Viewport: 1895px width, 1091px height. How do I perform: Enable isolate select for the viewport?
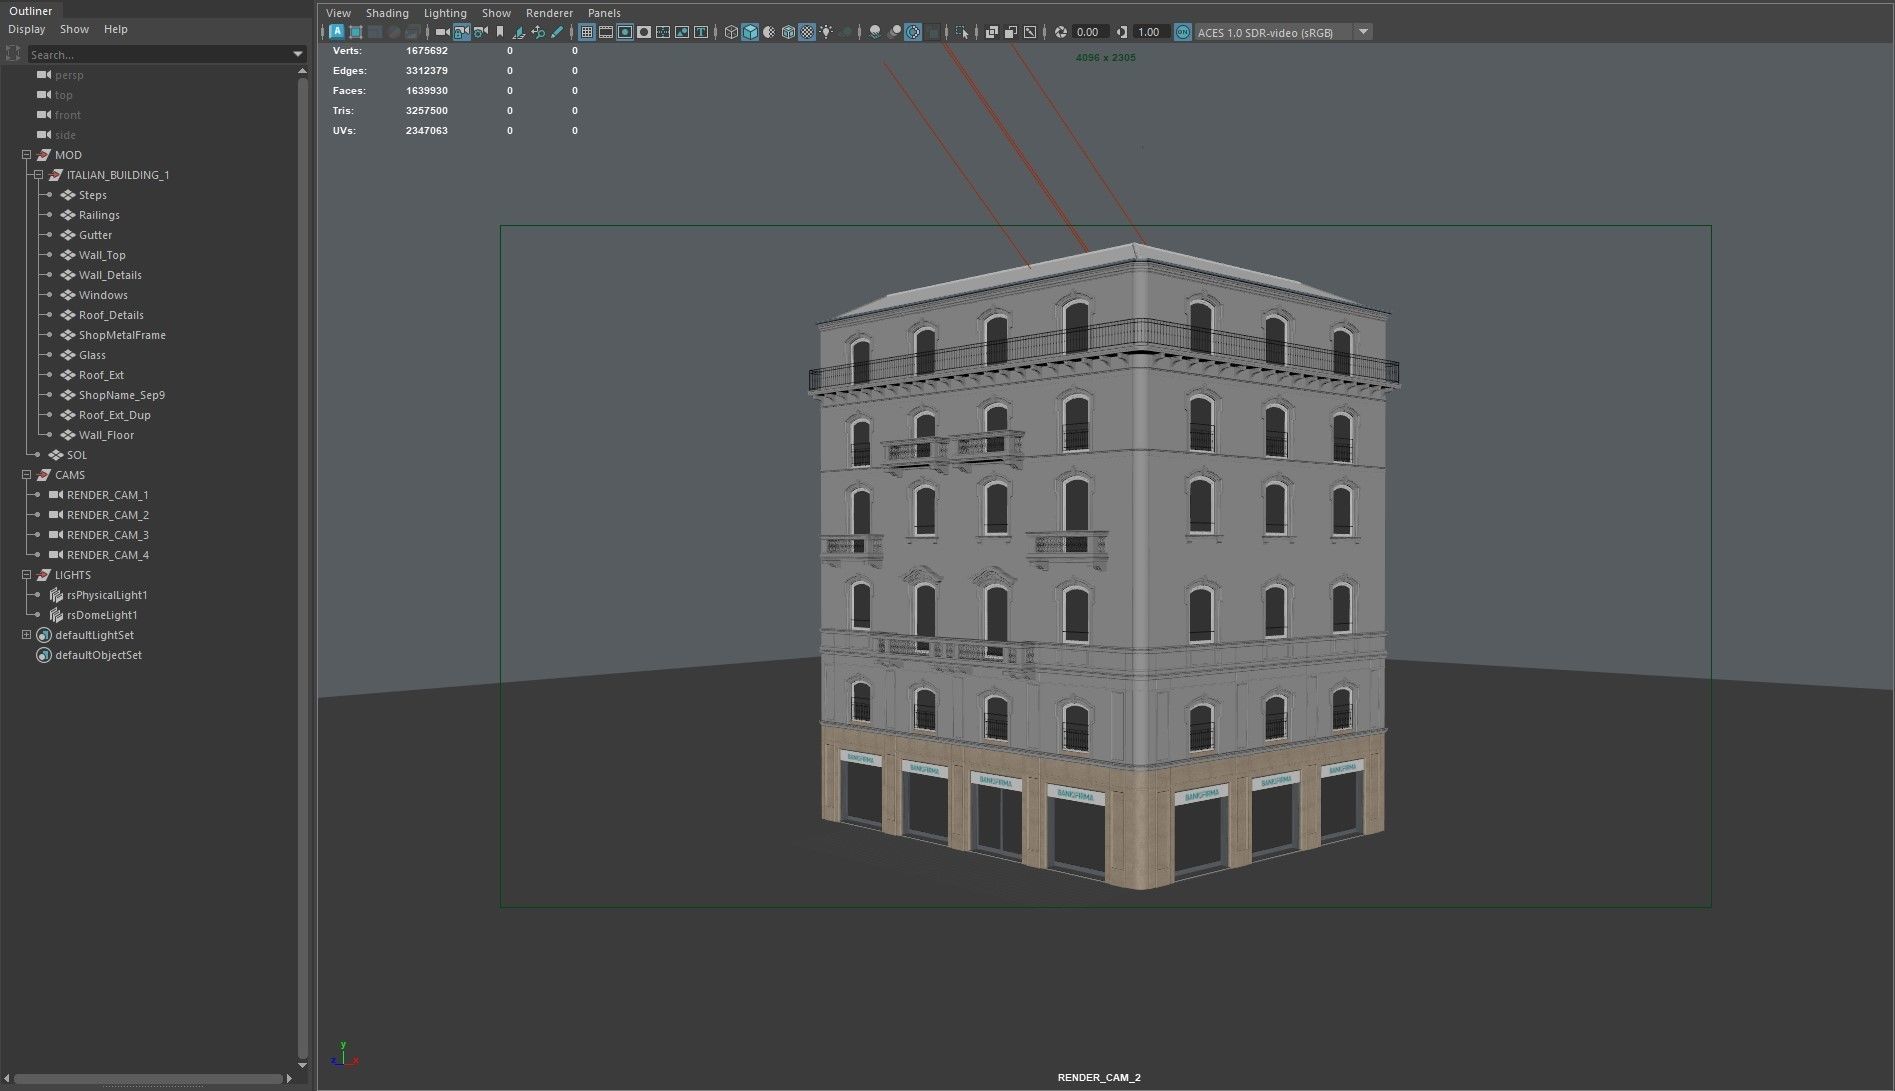(961, 32)
